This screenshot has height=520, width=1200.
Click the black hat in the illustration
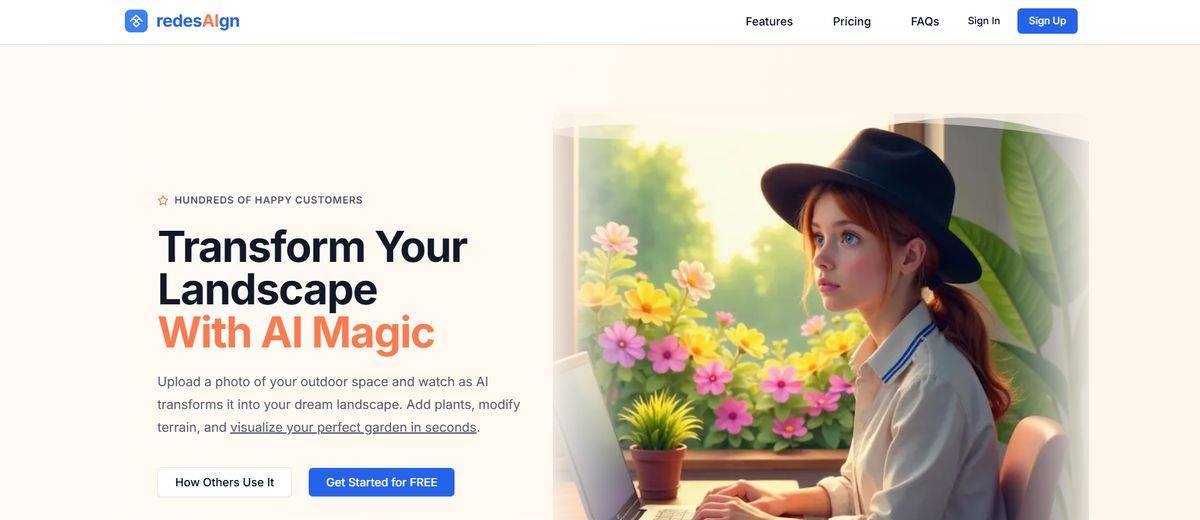tap(870, 200)
